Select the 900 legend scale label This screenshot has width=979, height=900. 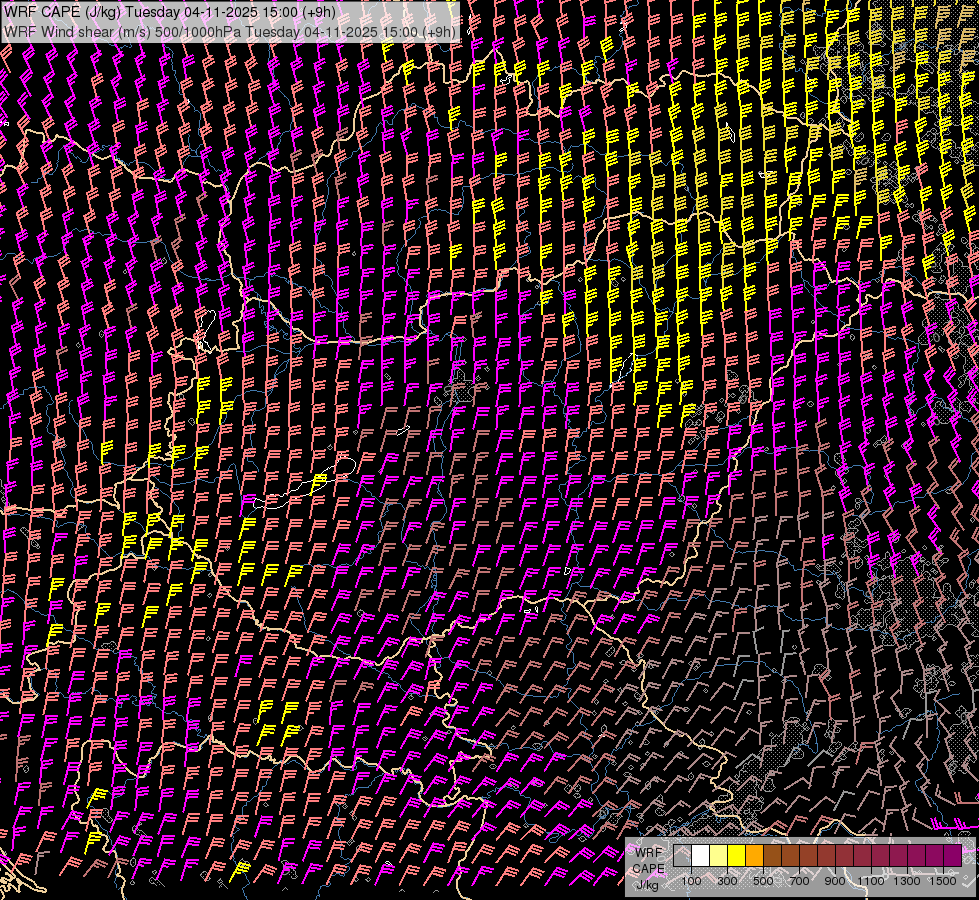(835, 881)
